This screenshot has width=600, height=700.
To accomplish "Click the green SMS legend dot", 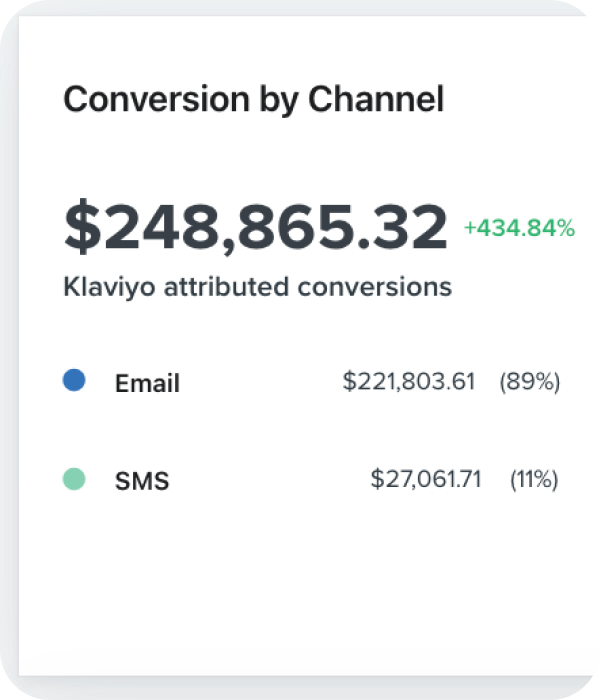I will (73, 479).
